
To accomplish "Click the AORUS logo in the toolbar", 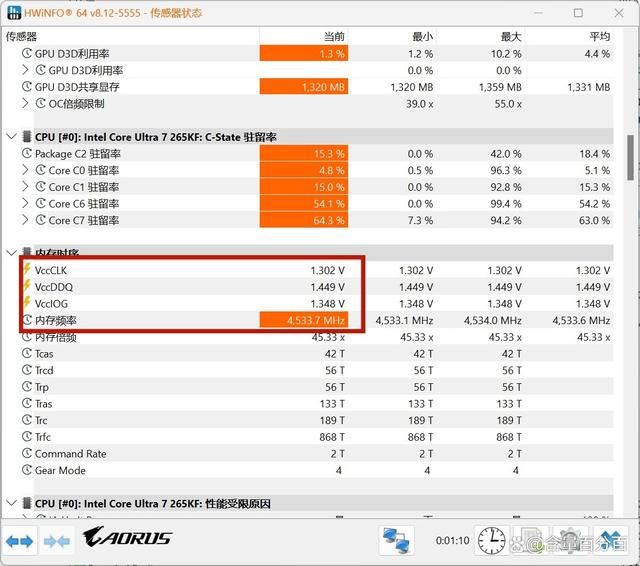I will [130, 538].
